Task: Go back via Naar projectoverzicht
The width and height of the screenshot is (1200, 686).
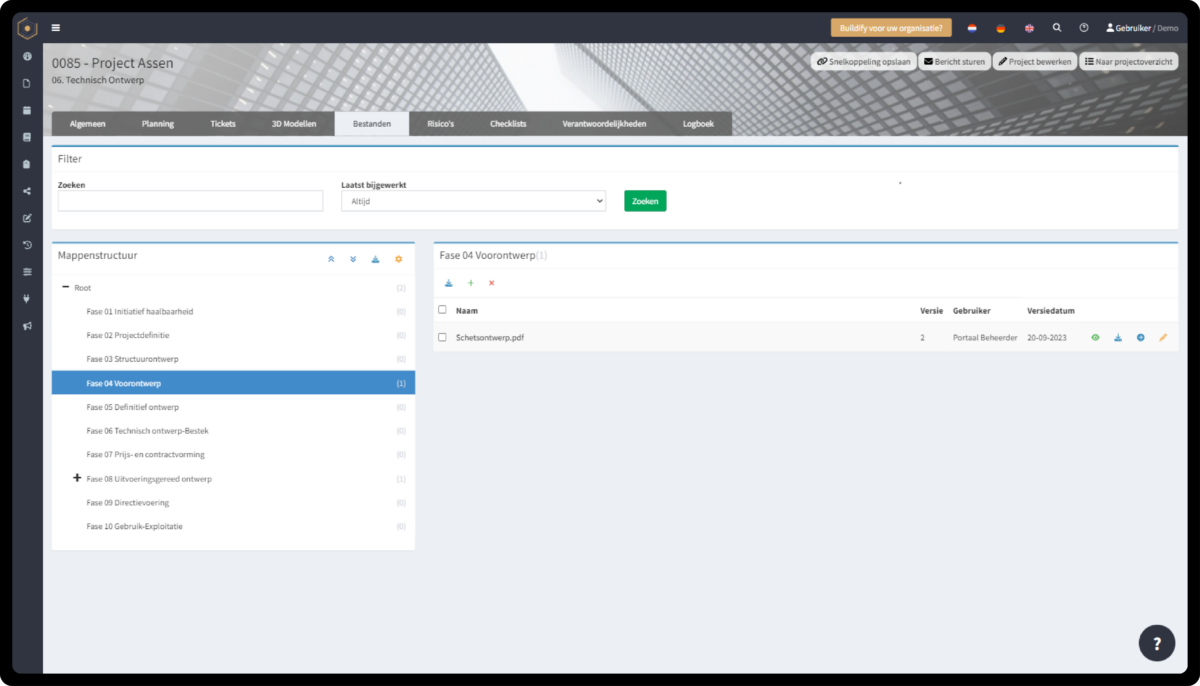Action: point(1128,60)
